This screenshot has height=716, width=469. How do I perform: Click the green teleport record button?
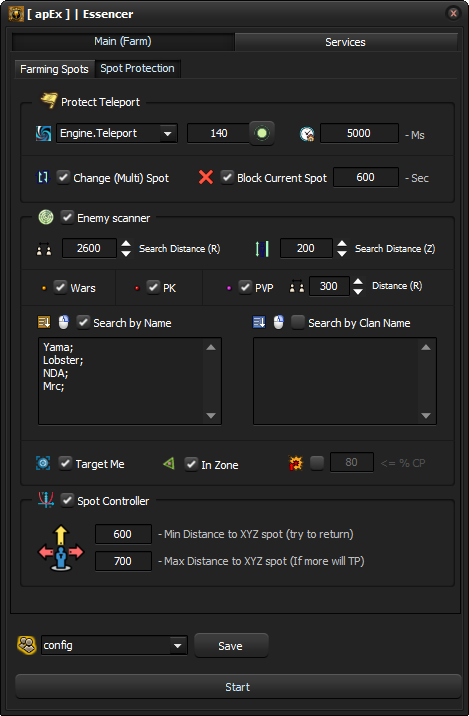262,133
